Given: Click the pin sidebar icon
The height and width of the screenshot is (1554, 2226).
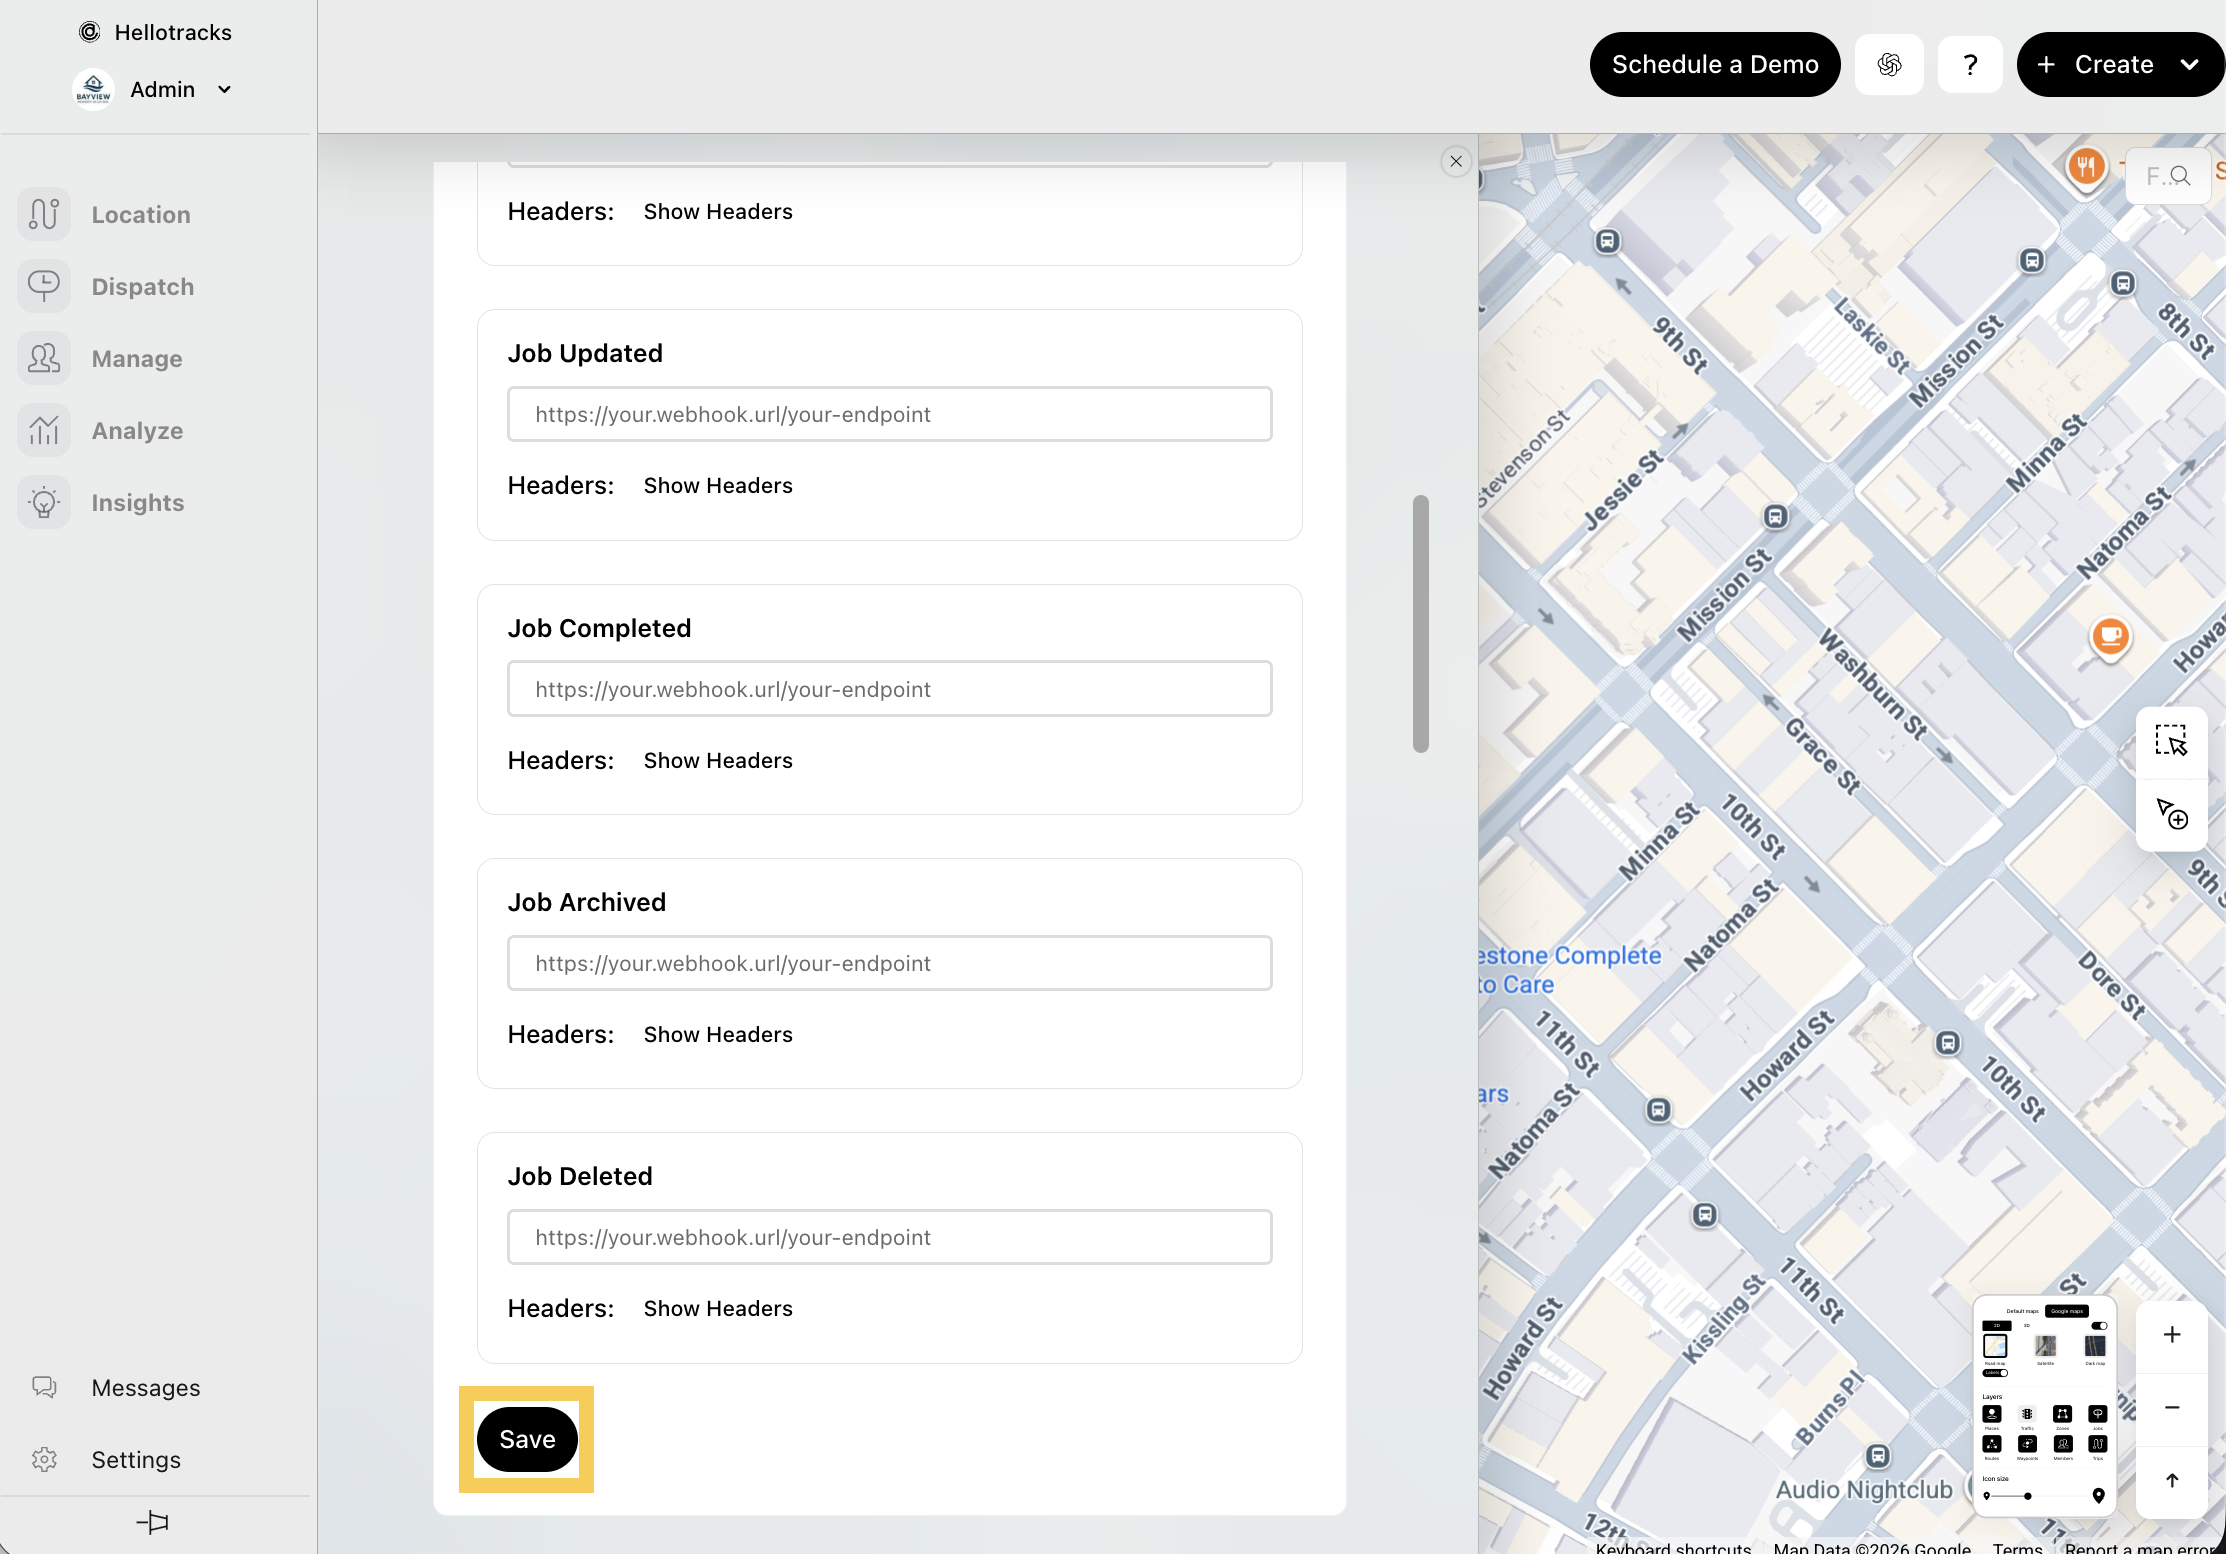Looking at the screenshot, I should click(152, 1522).
